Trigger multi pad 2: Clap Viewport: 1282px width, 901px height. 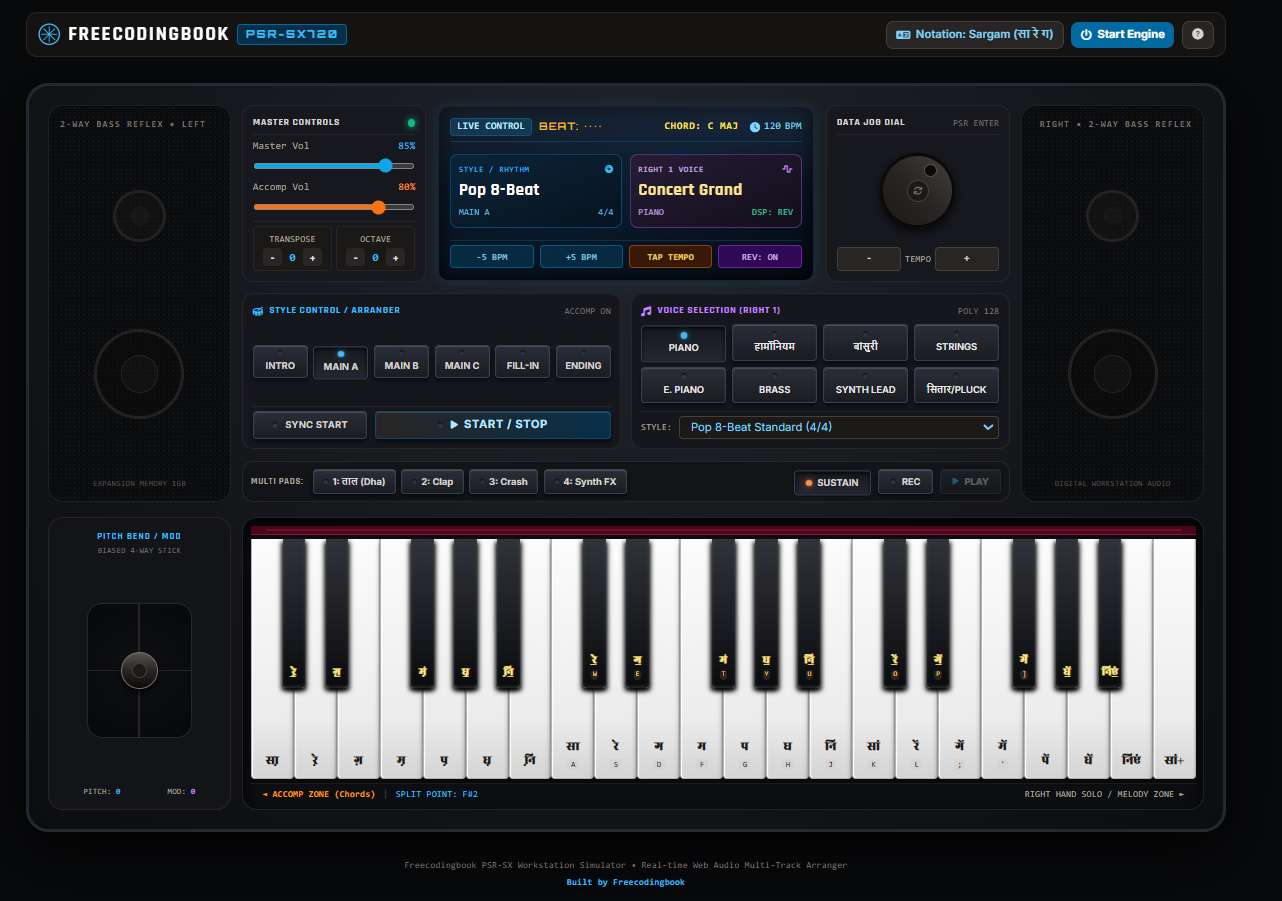432,482
